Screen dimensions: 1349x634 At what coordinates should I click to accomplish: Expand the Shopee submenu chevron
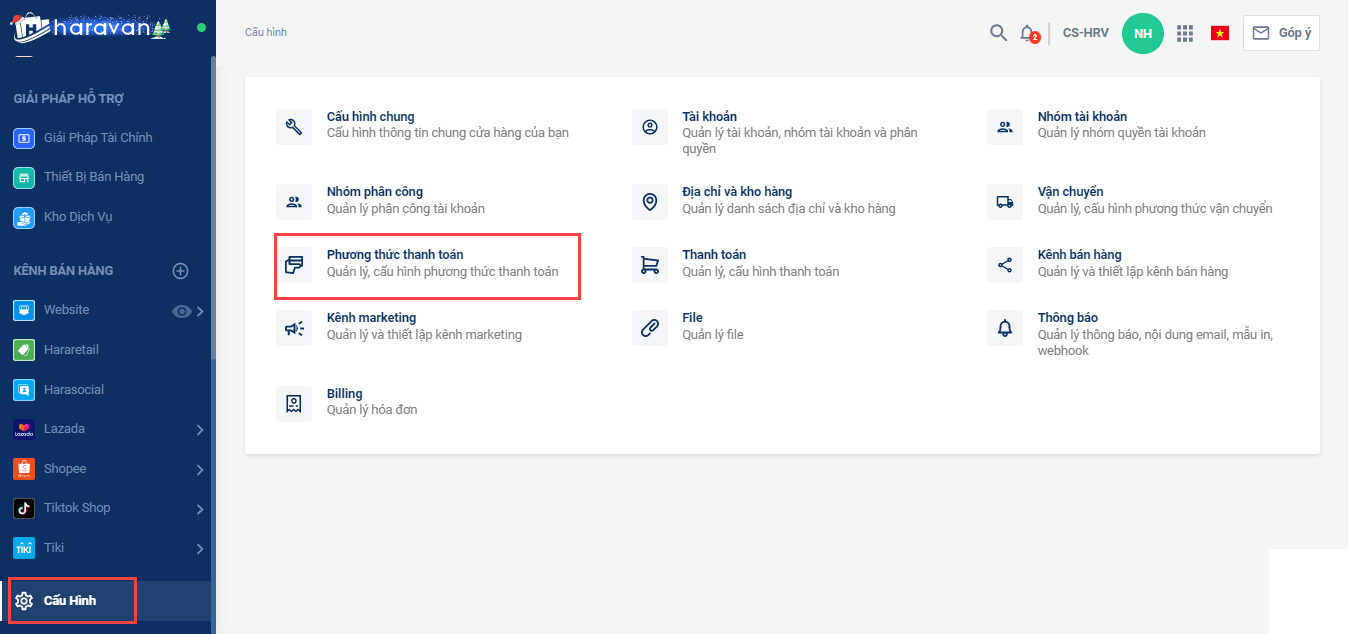[200, 470]
